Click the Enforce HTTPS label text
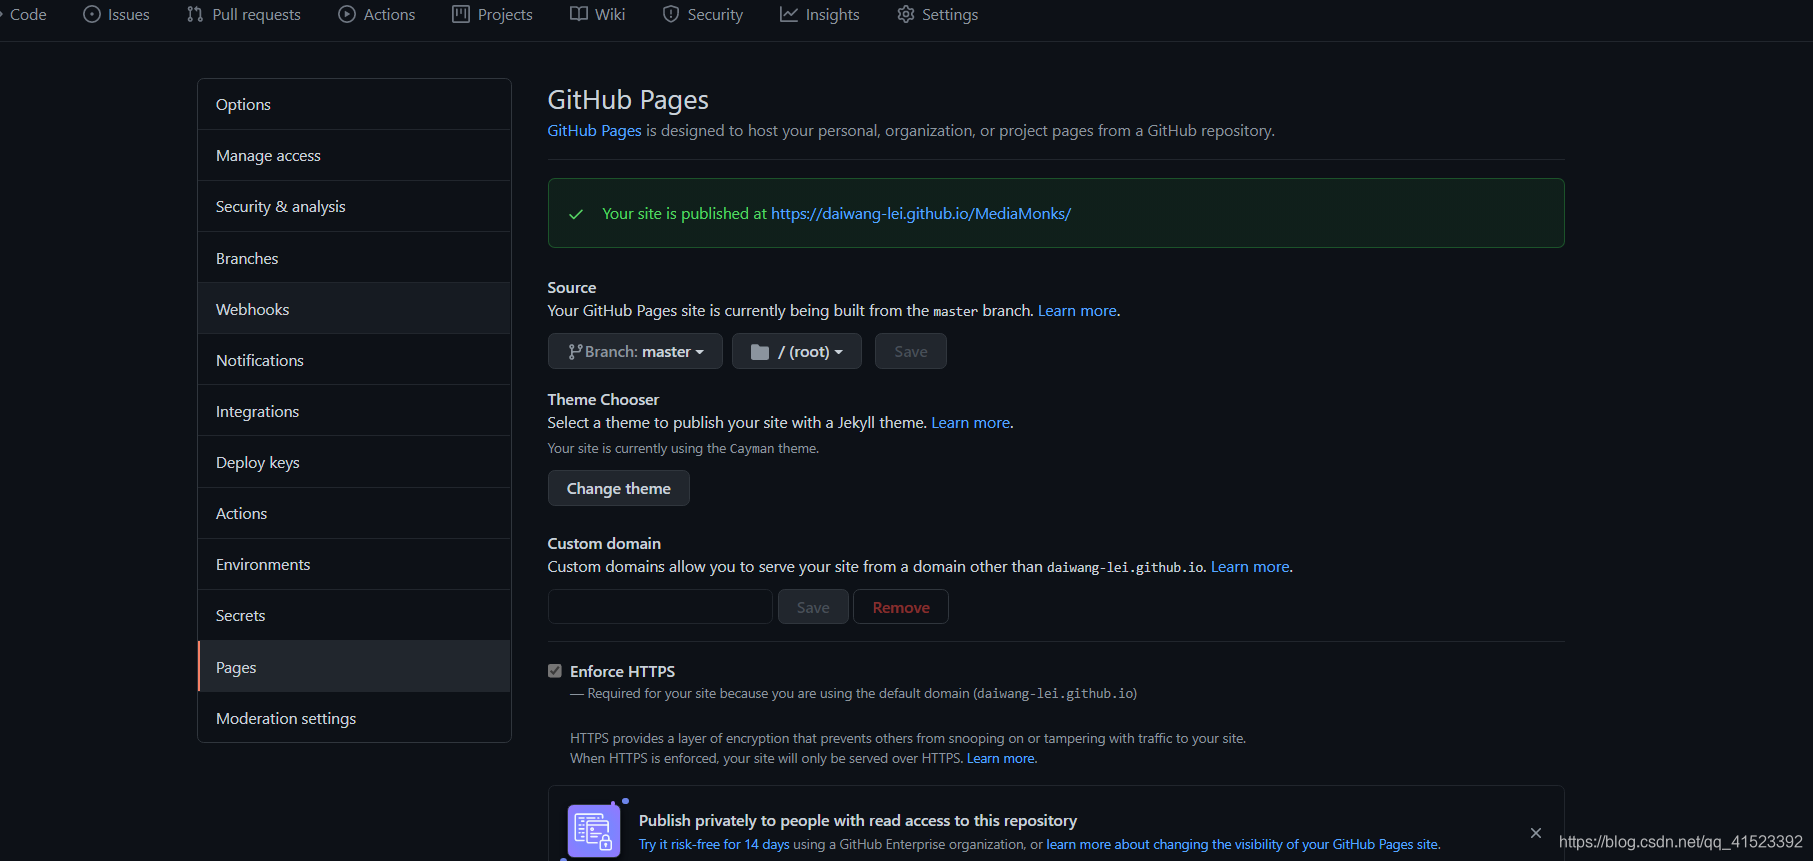 (622, 671)
